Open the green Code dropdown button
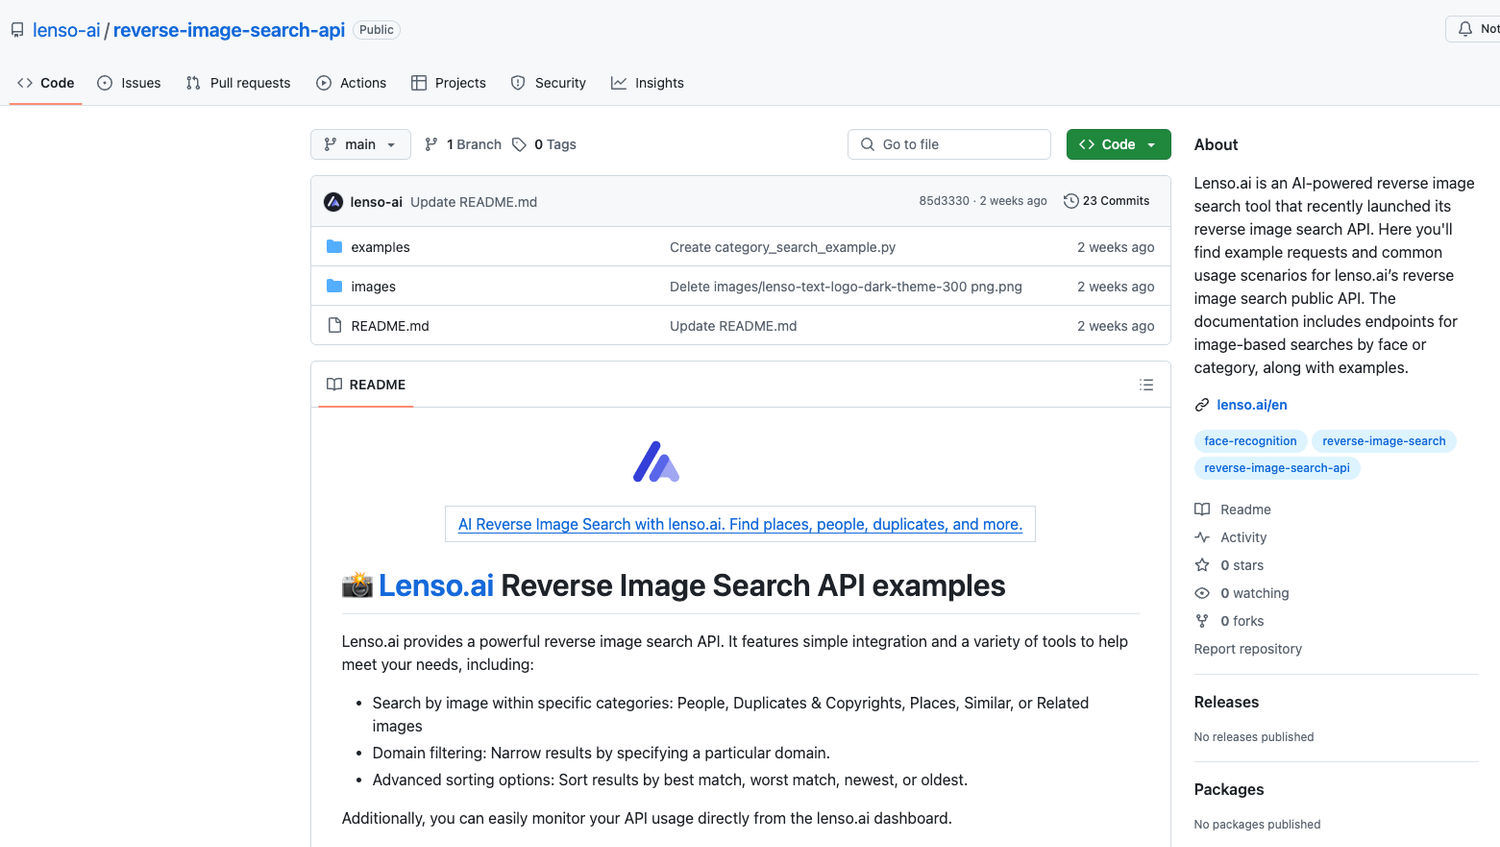This screenshot has height=847, width=1500. click(x=1118, y=144)
